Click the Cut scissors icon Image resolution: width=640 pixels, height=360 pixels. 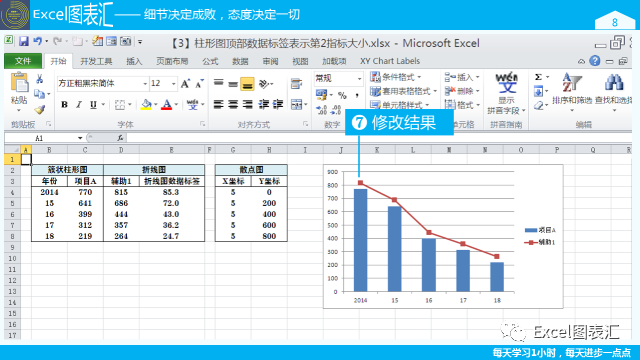click(x=40, y=79)
